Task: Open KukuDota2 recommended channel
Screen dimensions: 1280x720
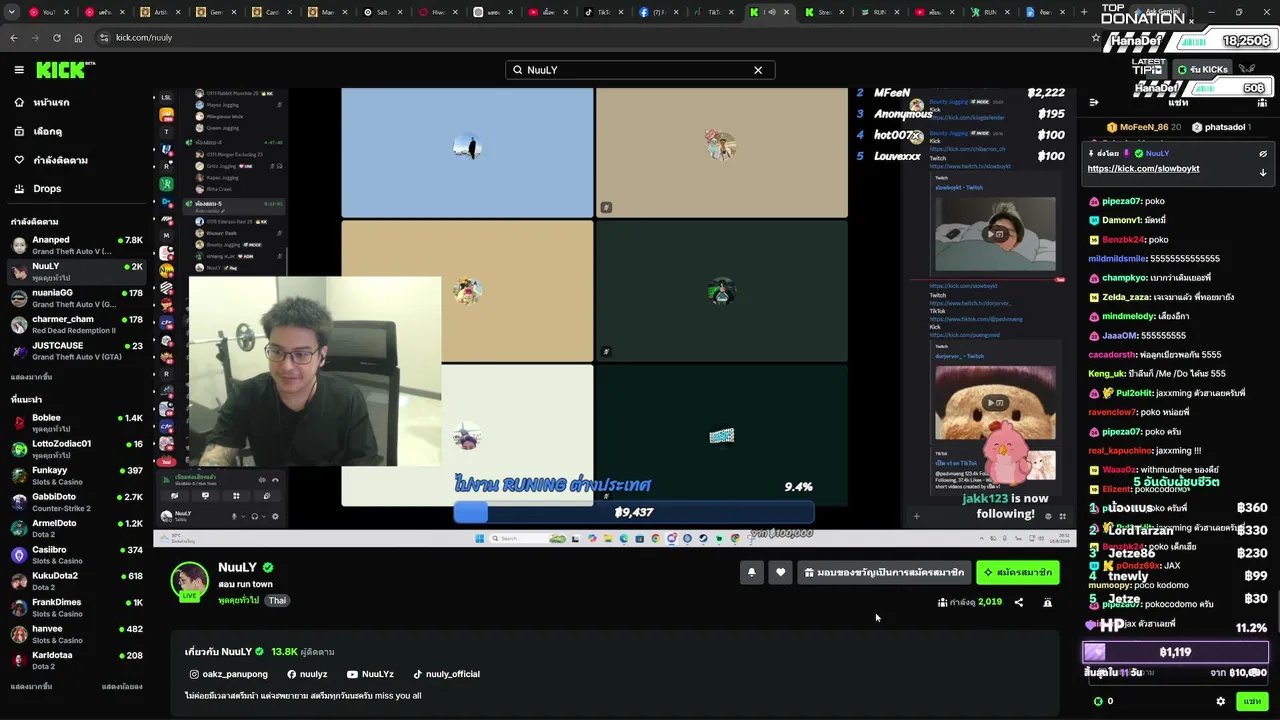Action: tap(77, 581)
